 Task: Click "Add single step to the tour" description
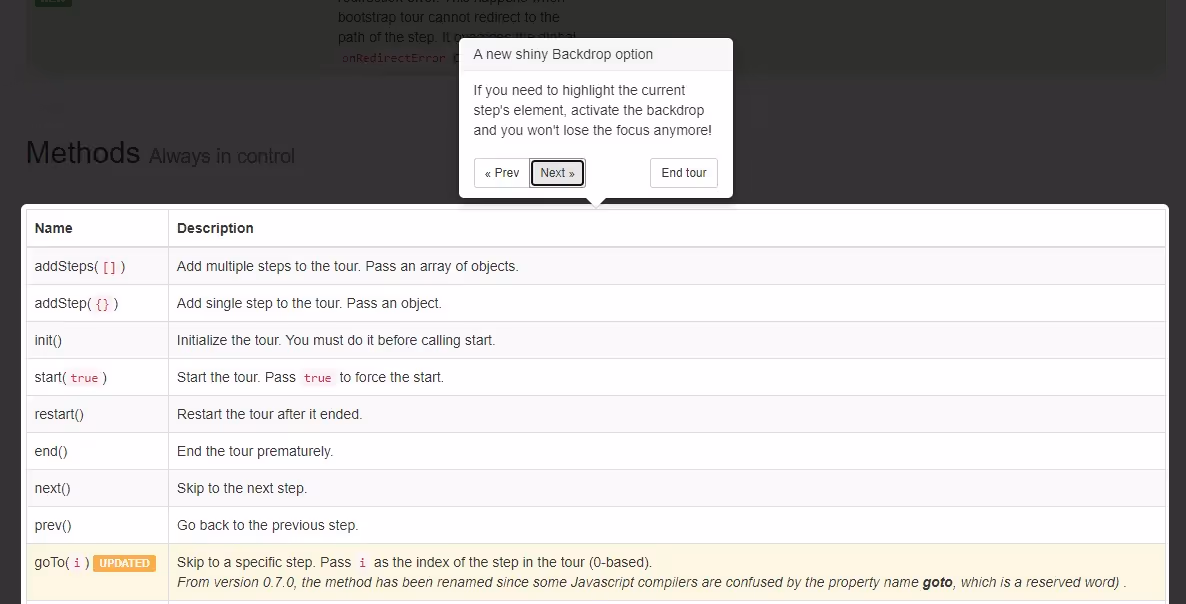[x=309, y=303]
